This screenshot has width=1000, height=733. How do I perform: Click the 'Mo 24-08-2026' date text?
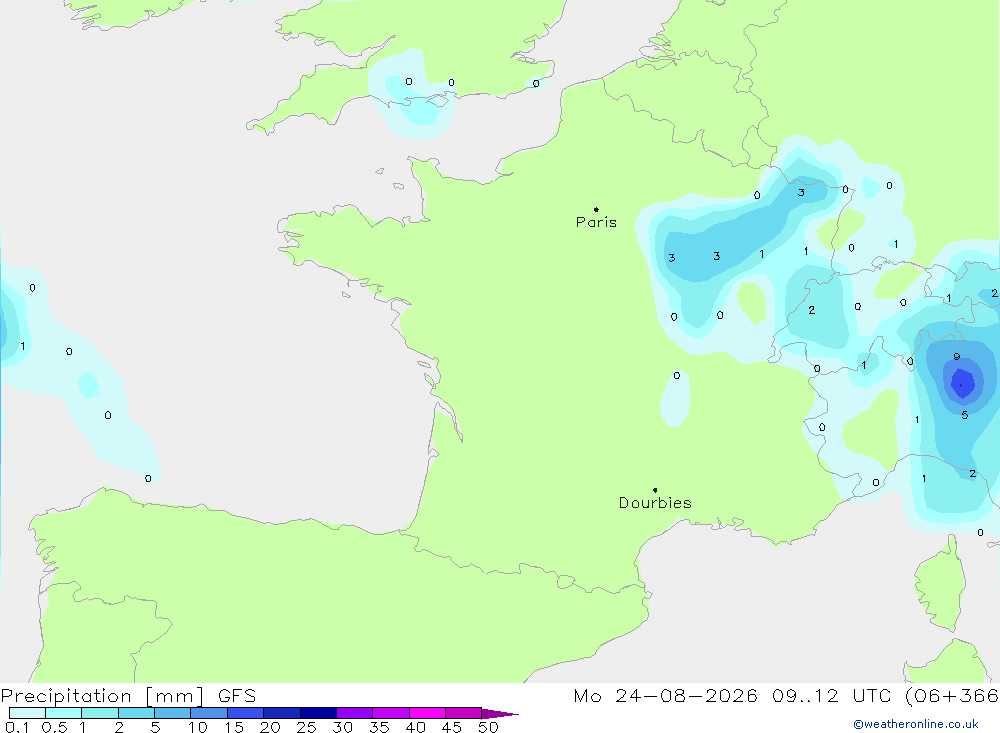pos(665,695)
